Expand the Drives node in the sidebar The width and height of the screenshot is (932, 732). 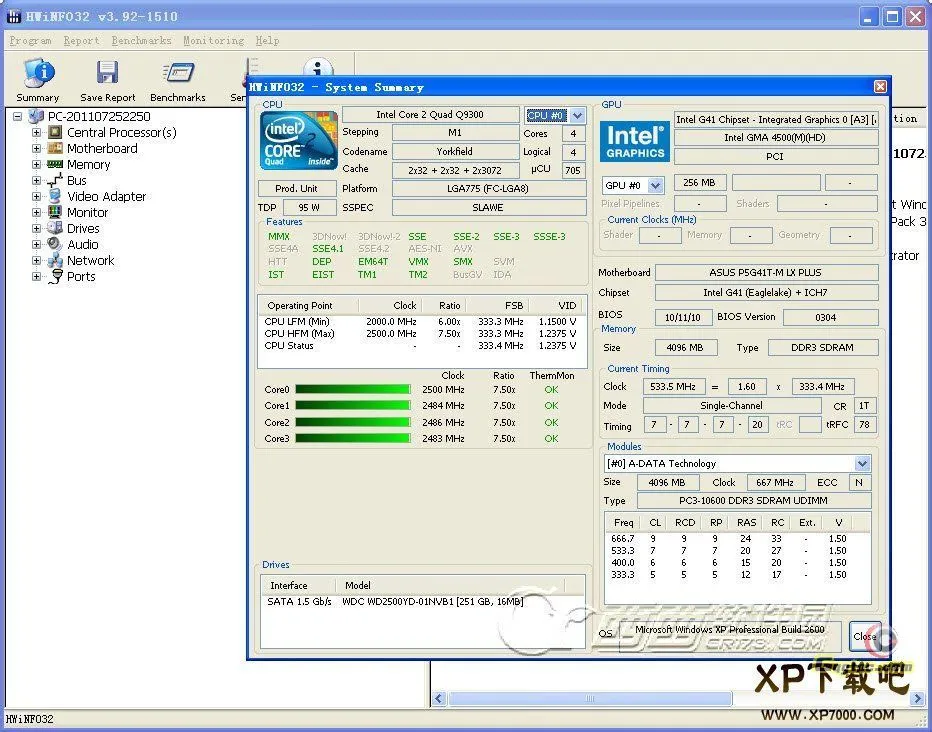click(37, 228)
